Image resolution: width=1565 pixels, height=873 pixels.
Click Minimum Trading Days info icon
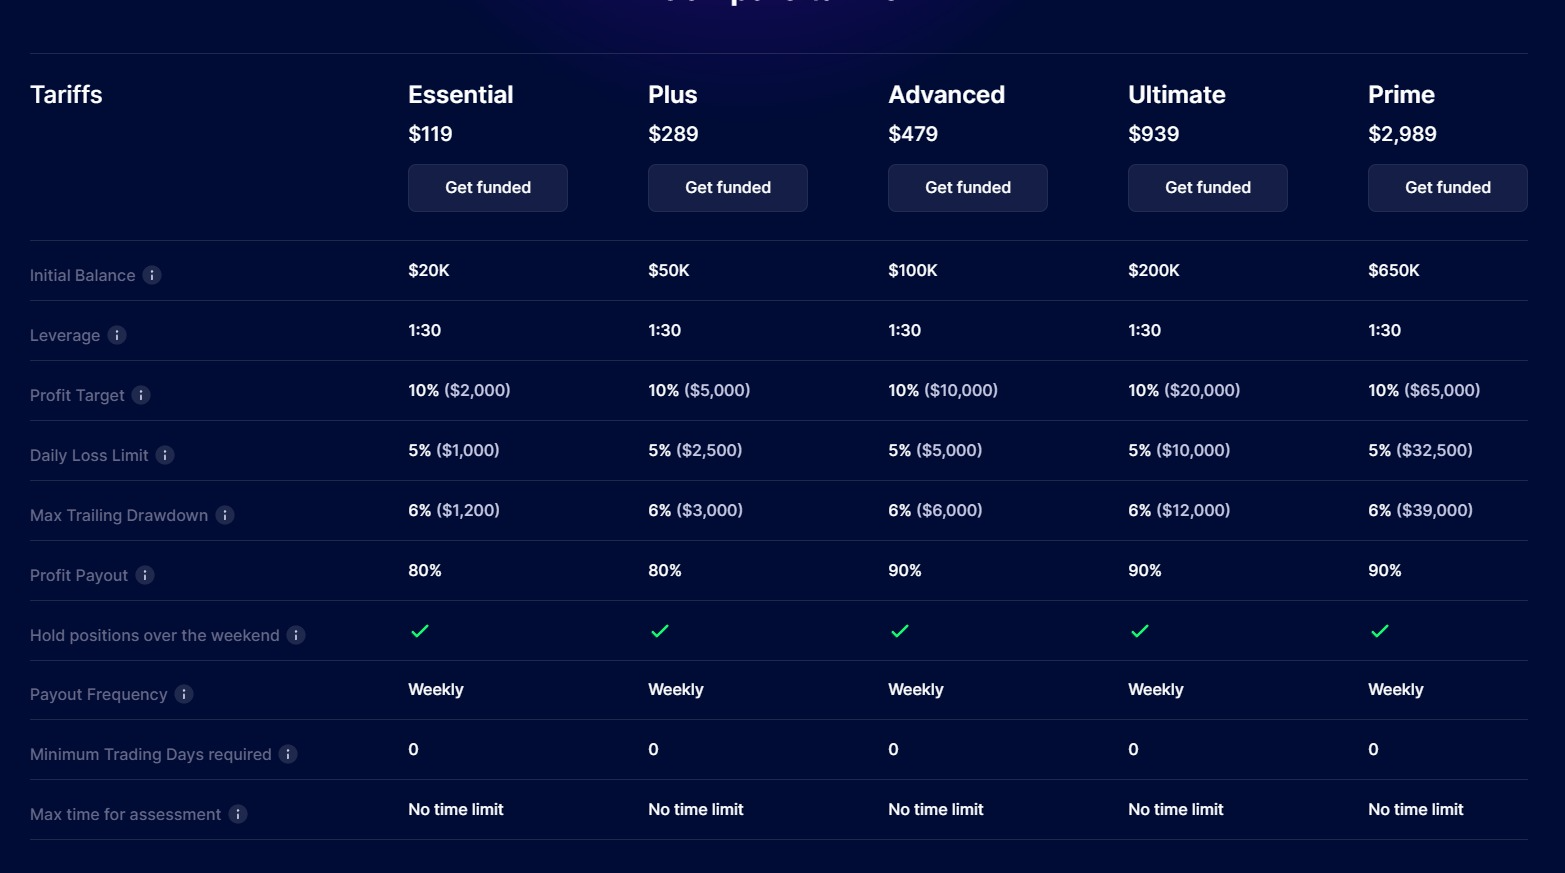[x=288, y=754]
